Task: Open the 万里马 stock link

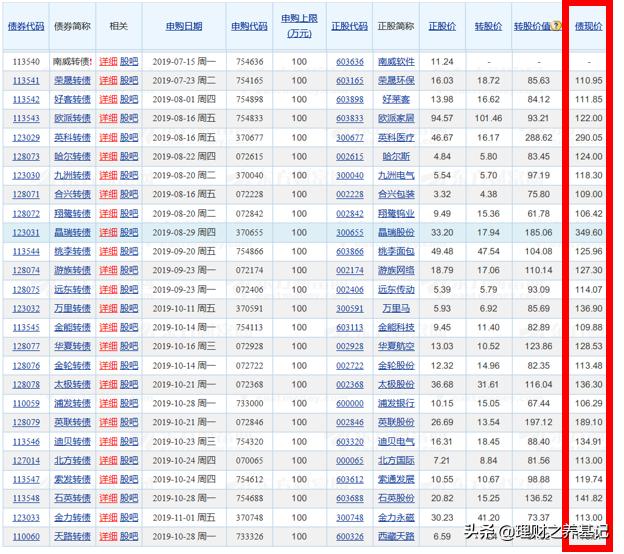Action: tap(396, 308)
